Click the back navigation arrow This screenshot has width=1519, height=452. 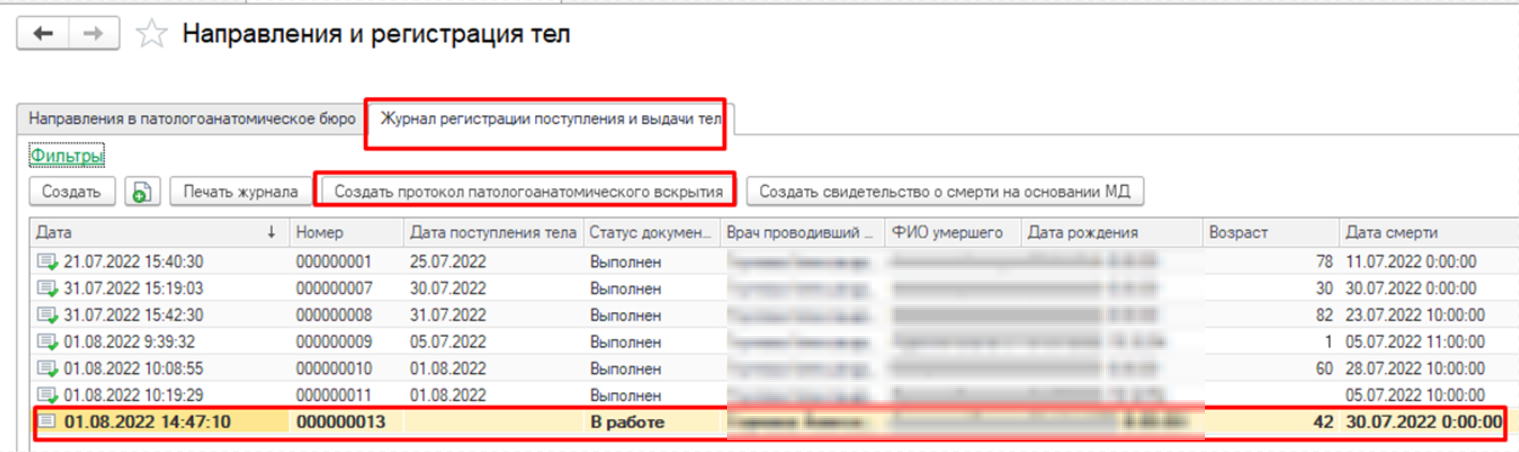click(x=43, y=34)
